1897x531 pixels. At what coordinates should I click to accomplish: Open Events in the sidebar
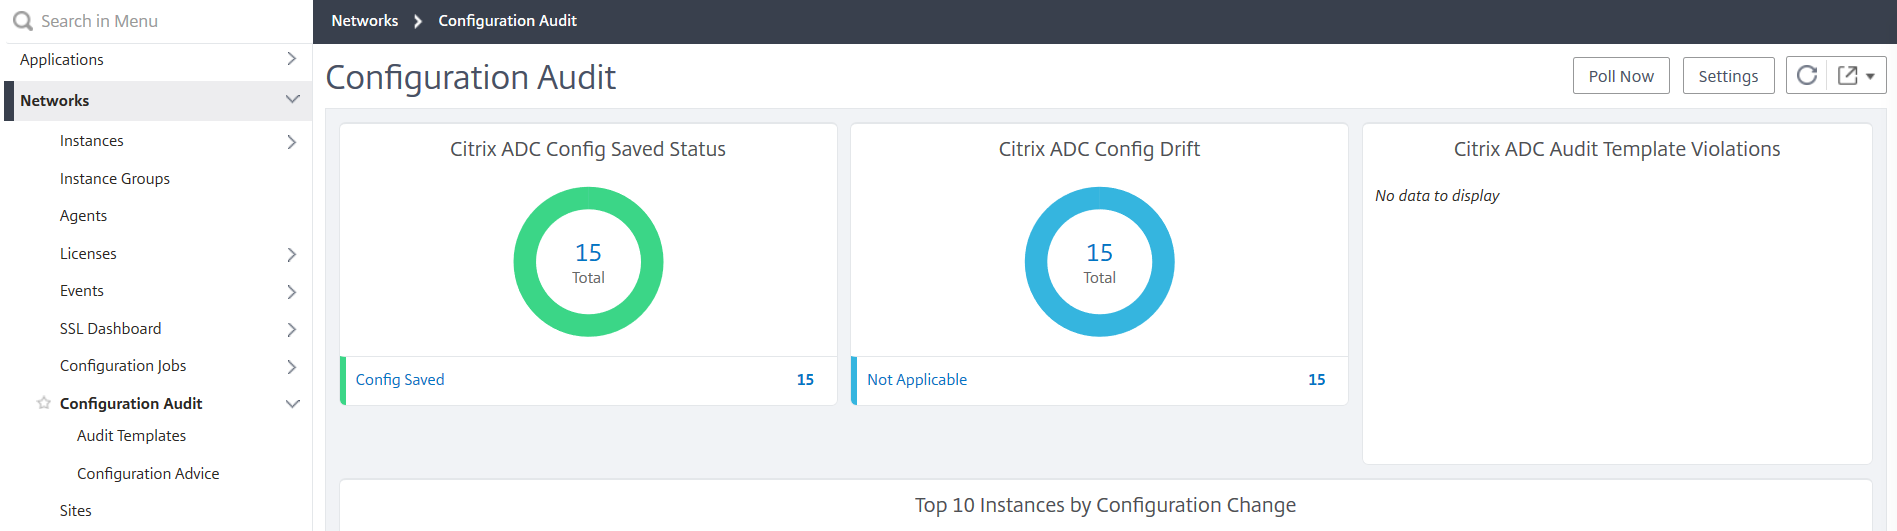tap(82, 291)
